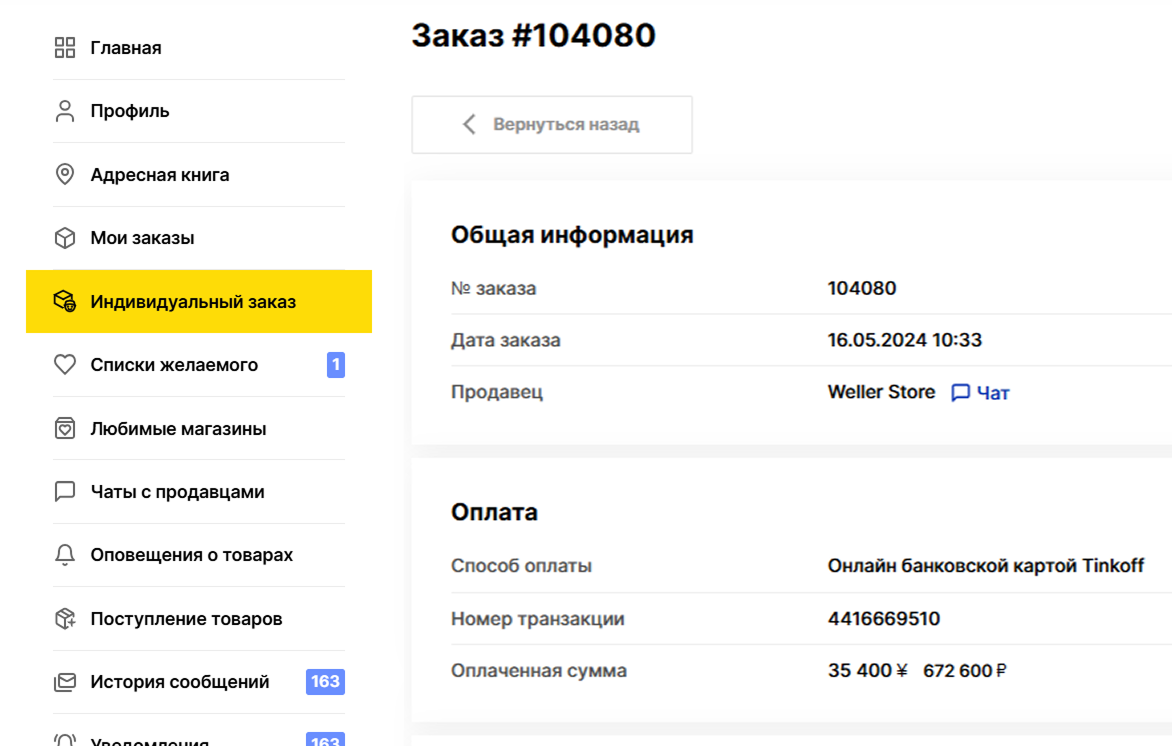This screenshot has height=746, width=1172.
Task: Select the Адресная книга location pin icon
Action: 64,173
